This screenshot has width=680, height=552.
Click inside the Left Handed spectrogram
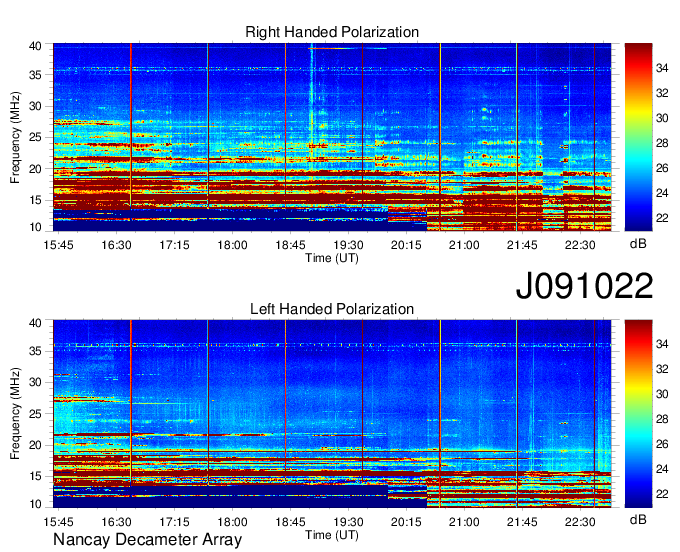[332, 414]
